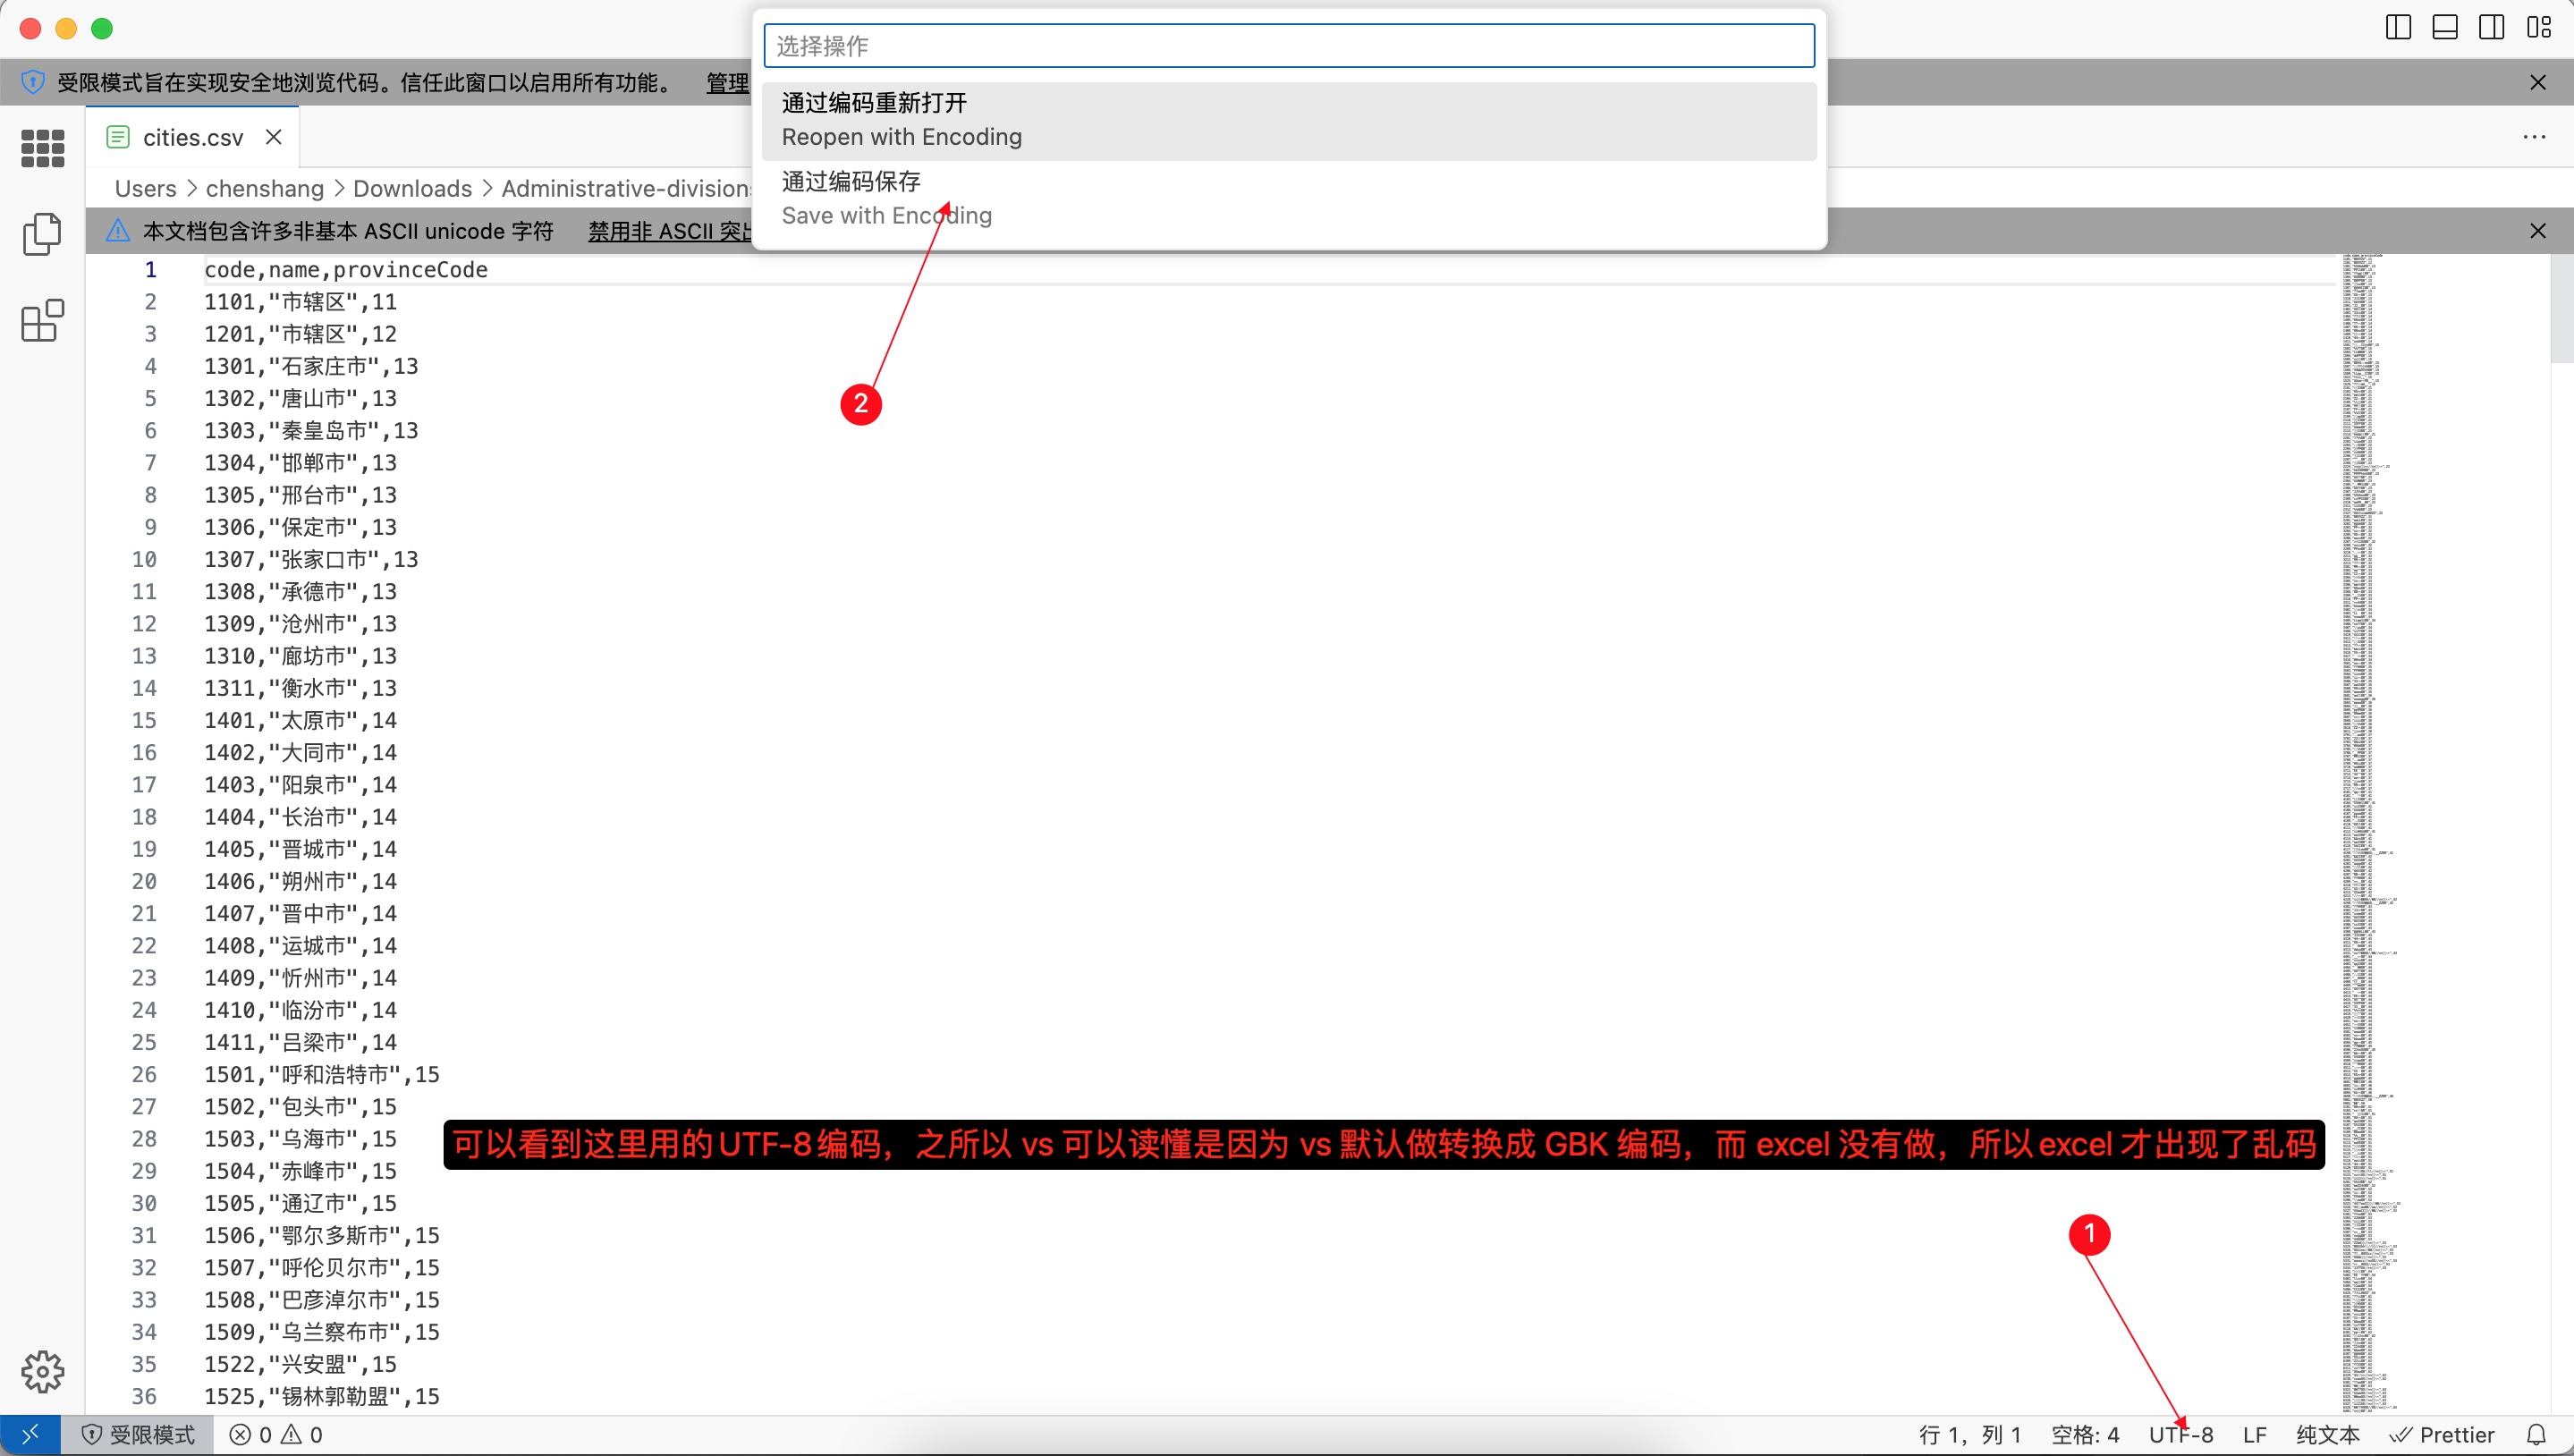The width and height of the screenshot is (2574, 1456).
Task: Toggle the primary sidebar layout button
Action: [x=2398, y=28]
